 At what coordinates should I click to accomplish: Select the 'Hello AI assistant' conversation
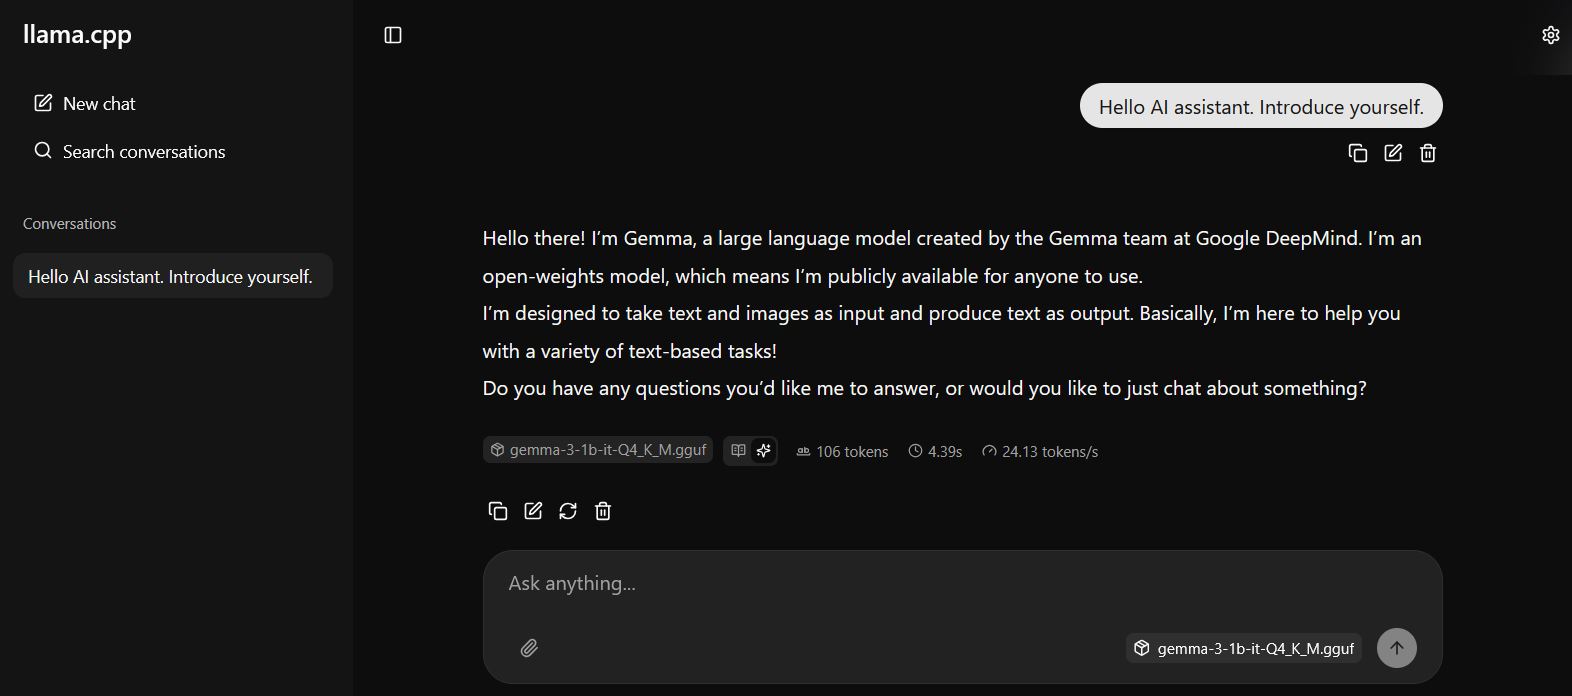click(x=172, y=276)
